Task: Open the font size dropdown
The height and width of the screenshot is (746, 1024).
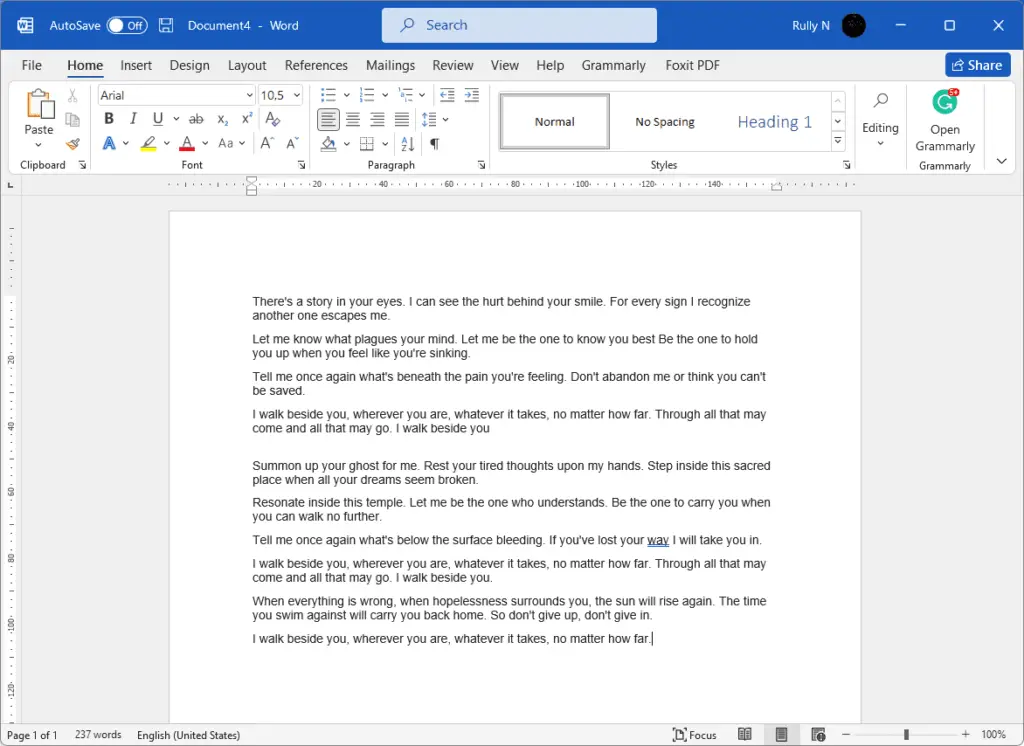Action: 299,94
